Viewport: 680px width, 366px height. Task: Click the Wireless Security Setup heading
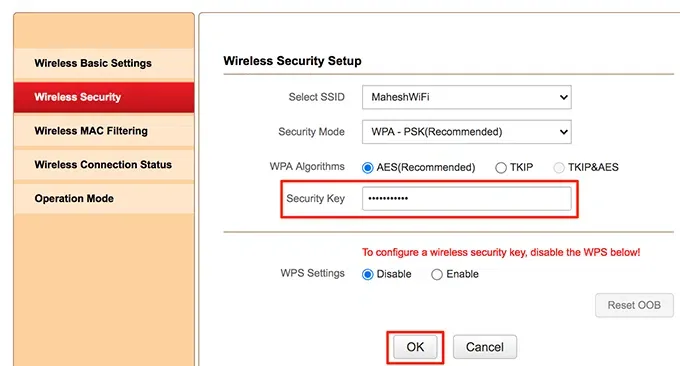[x=292, y=61]
